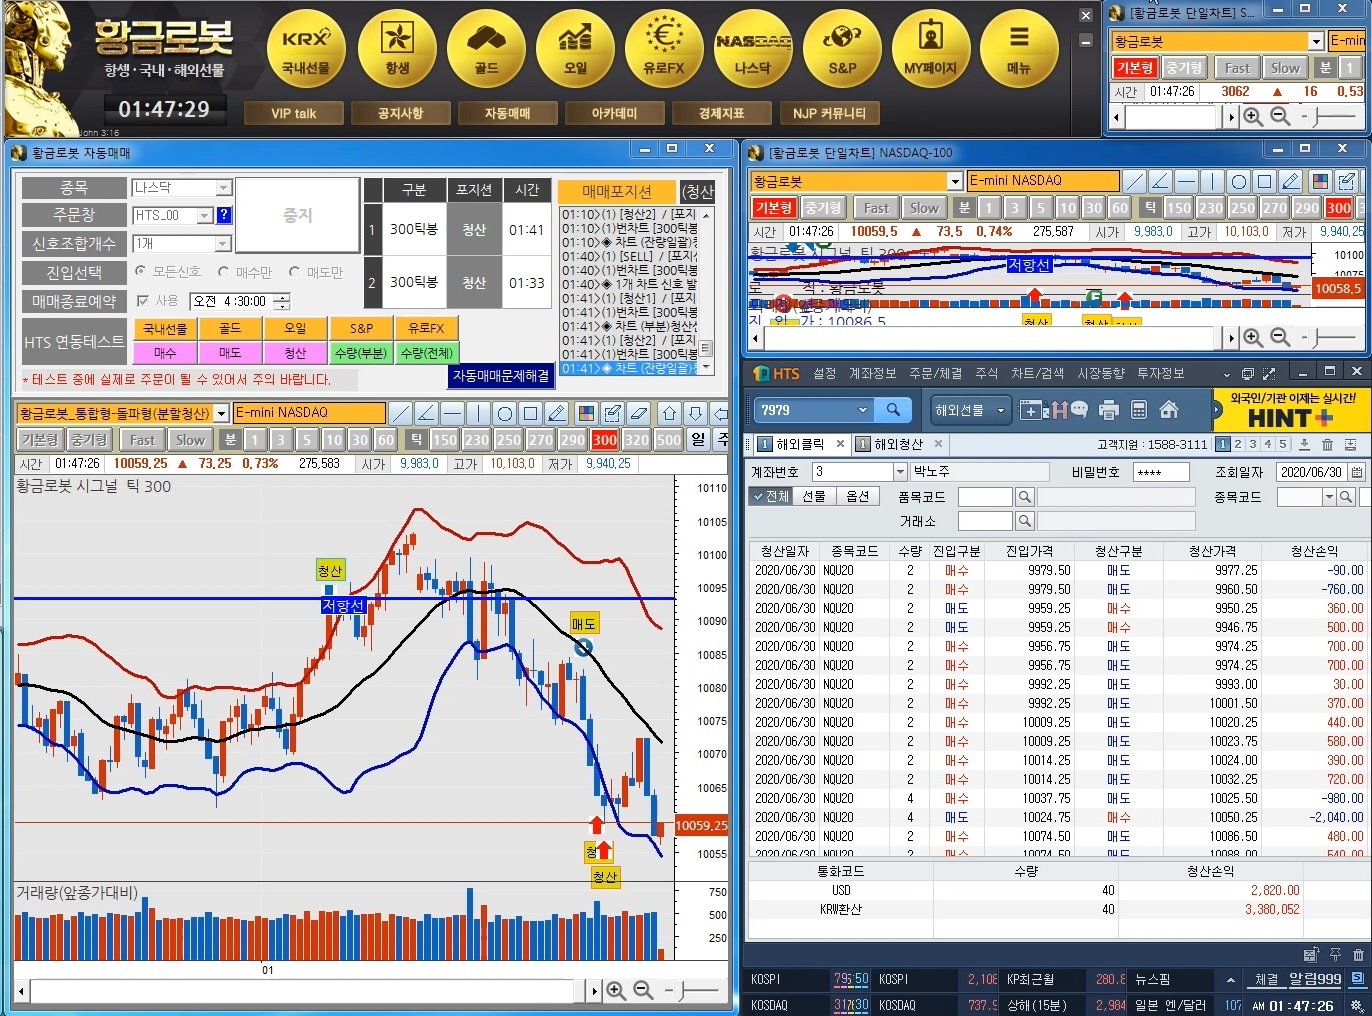Image resolution: width=1372 pixels, height=1016 pixels.
Task: Click 중지 stop button
Action: point(297,215)
